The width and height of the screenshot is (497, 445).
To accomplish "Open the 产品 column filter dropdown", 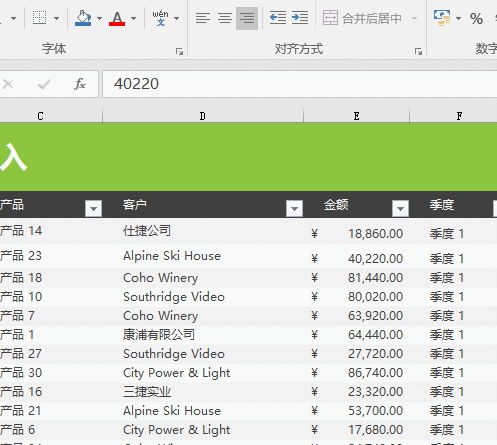I will point(93,209).
